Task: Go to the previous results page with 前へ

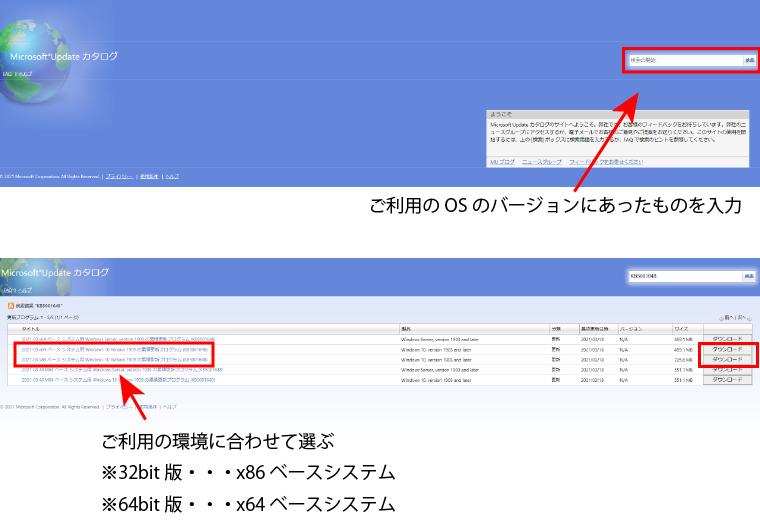Action: click(727, 318)
